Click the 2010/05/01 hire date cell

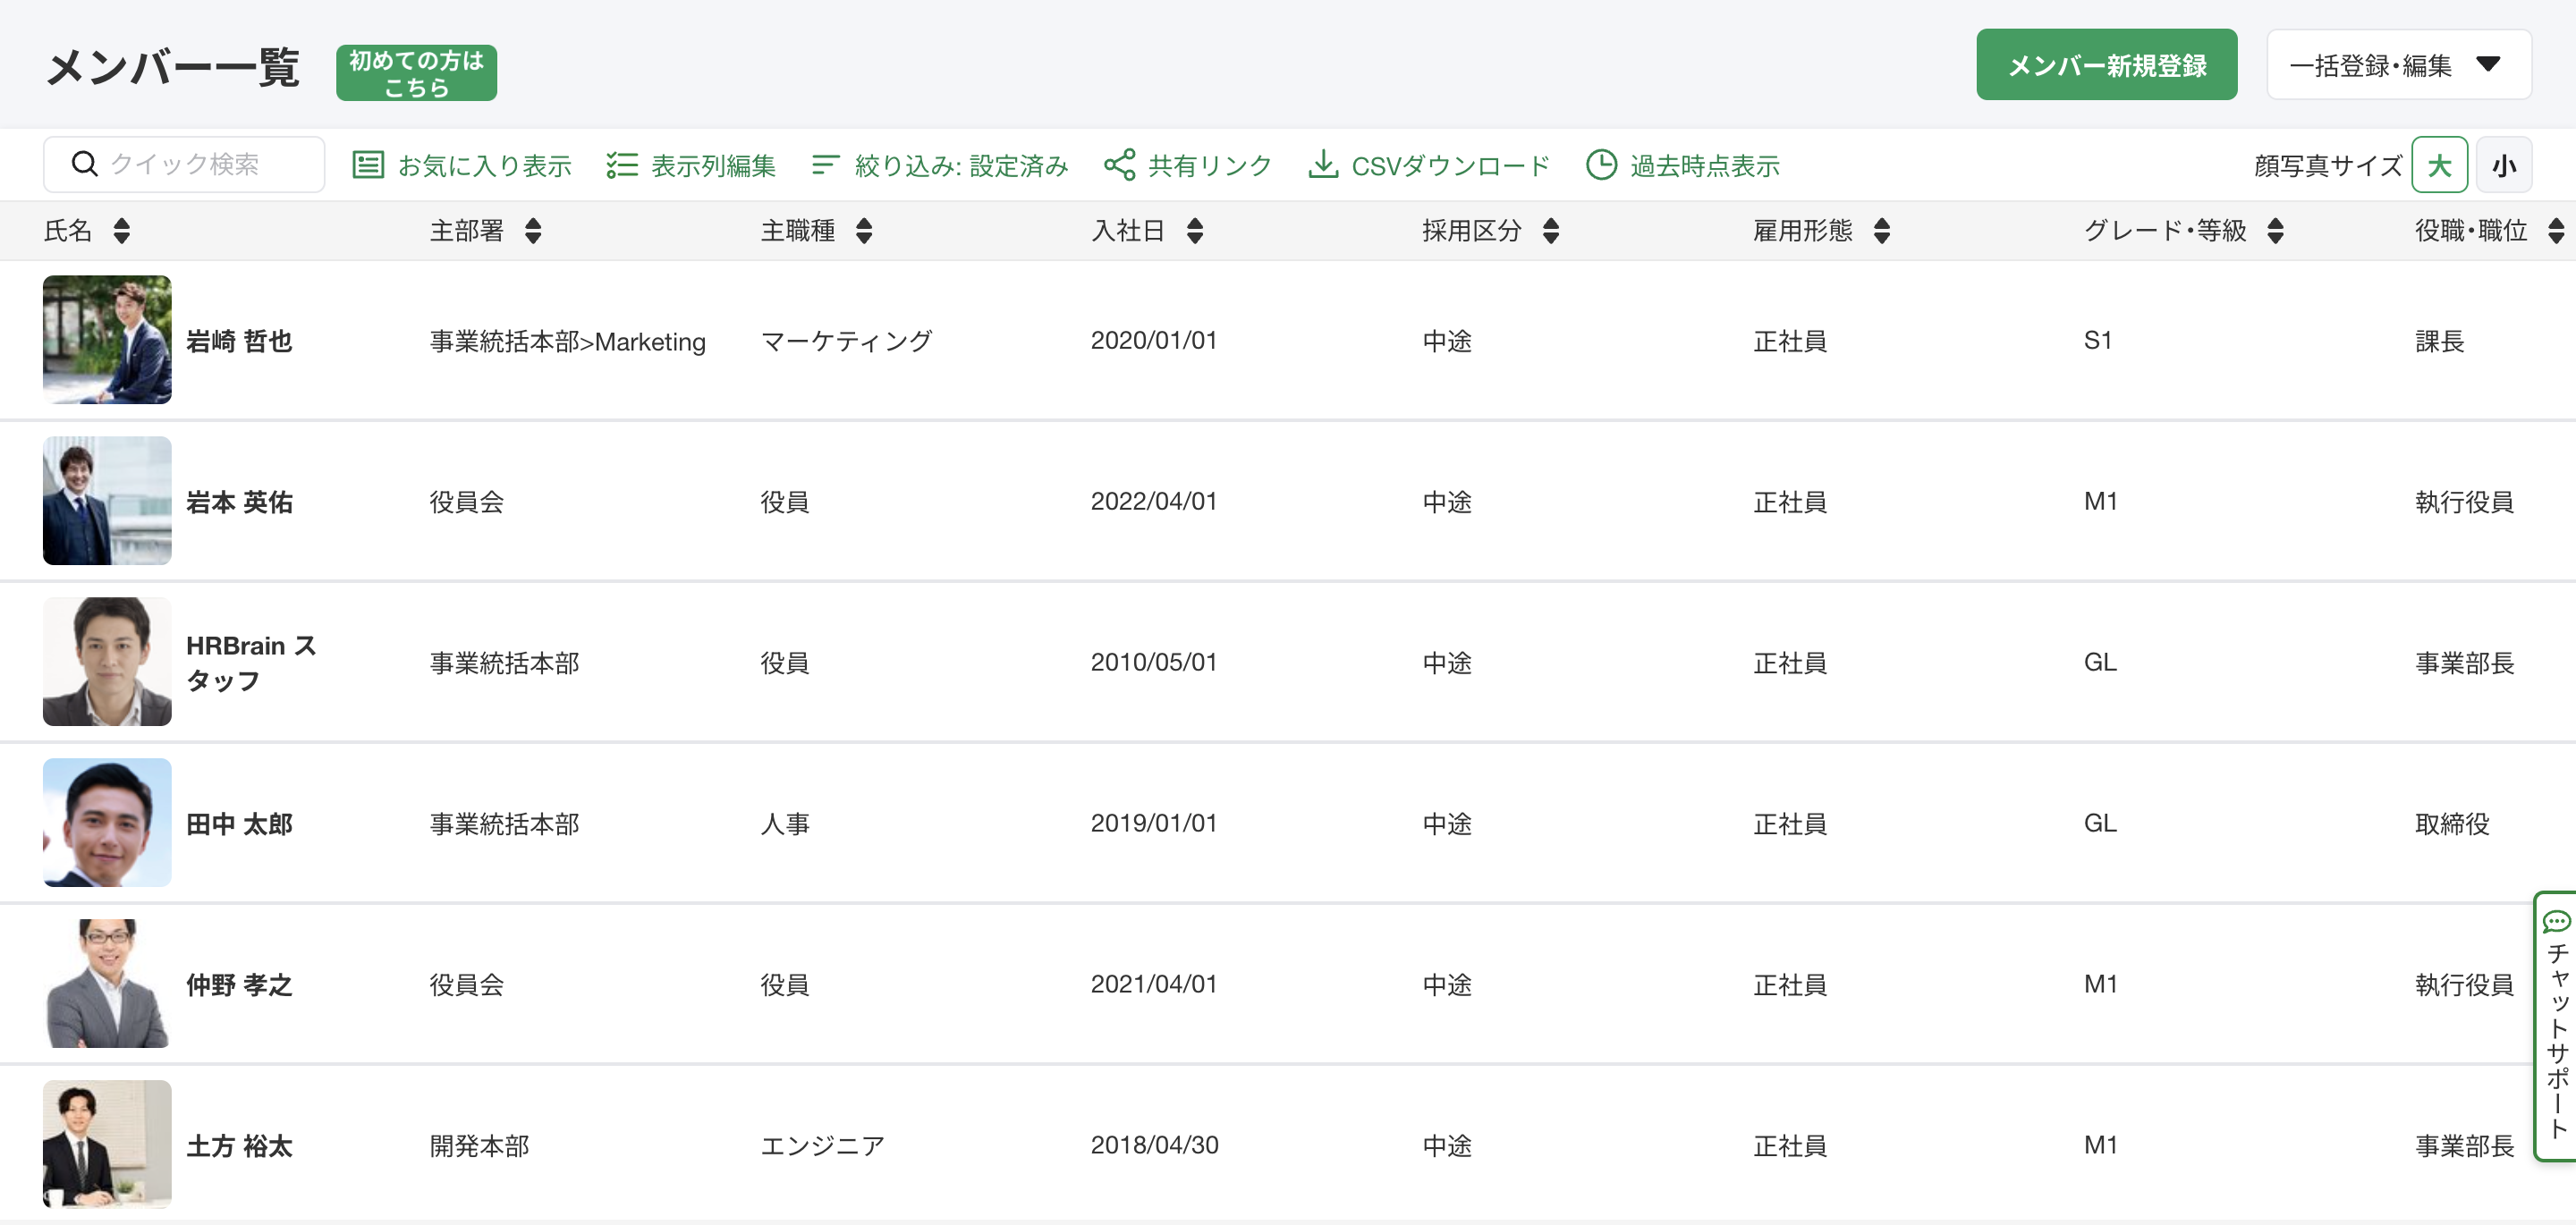[x=1154, y=663]
